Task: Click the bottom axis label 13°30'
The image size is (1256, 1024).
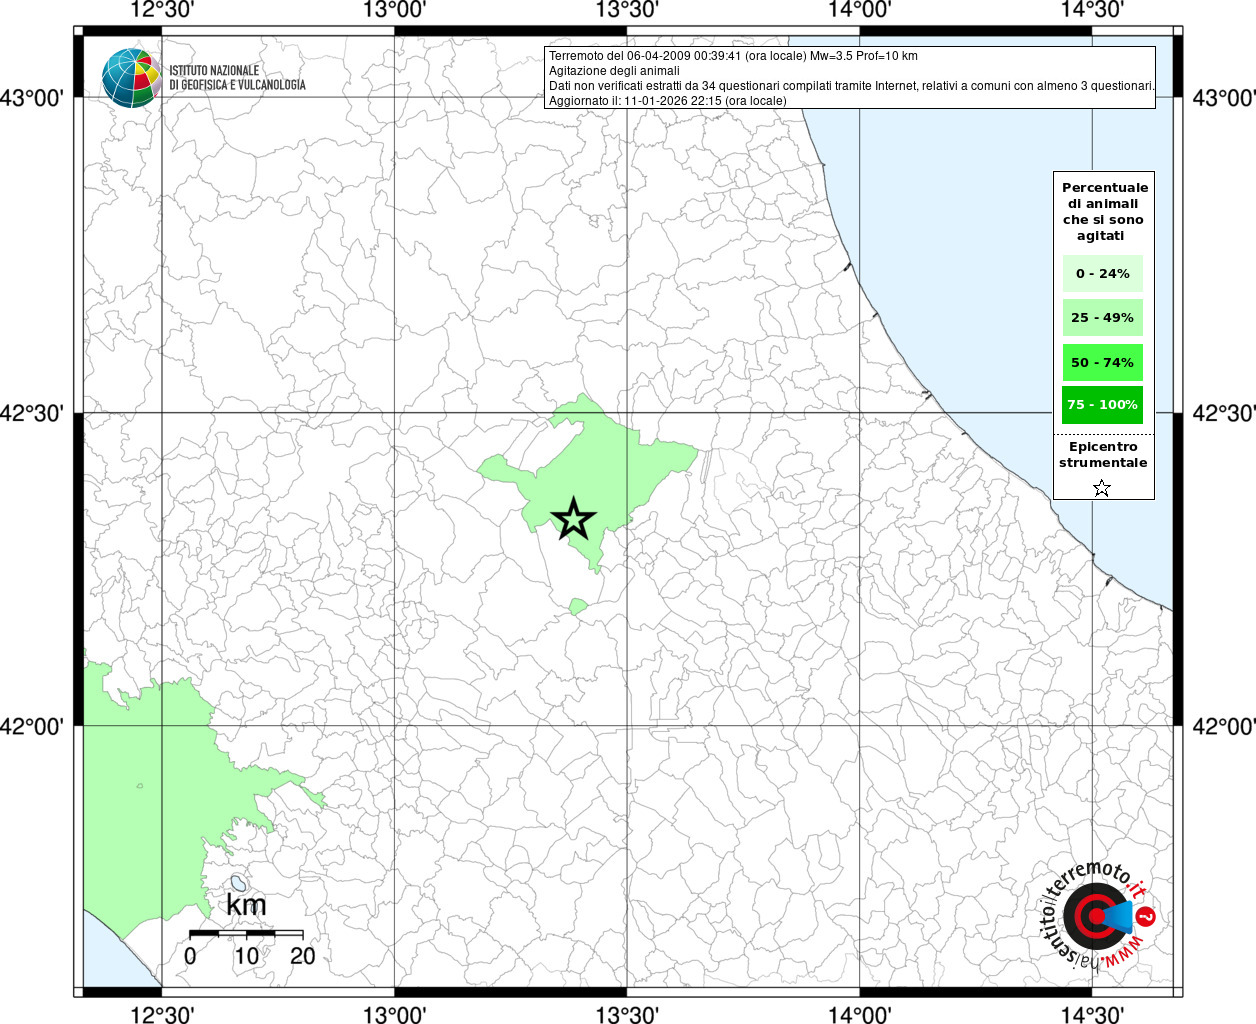Action: click(627, 1014)
